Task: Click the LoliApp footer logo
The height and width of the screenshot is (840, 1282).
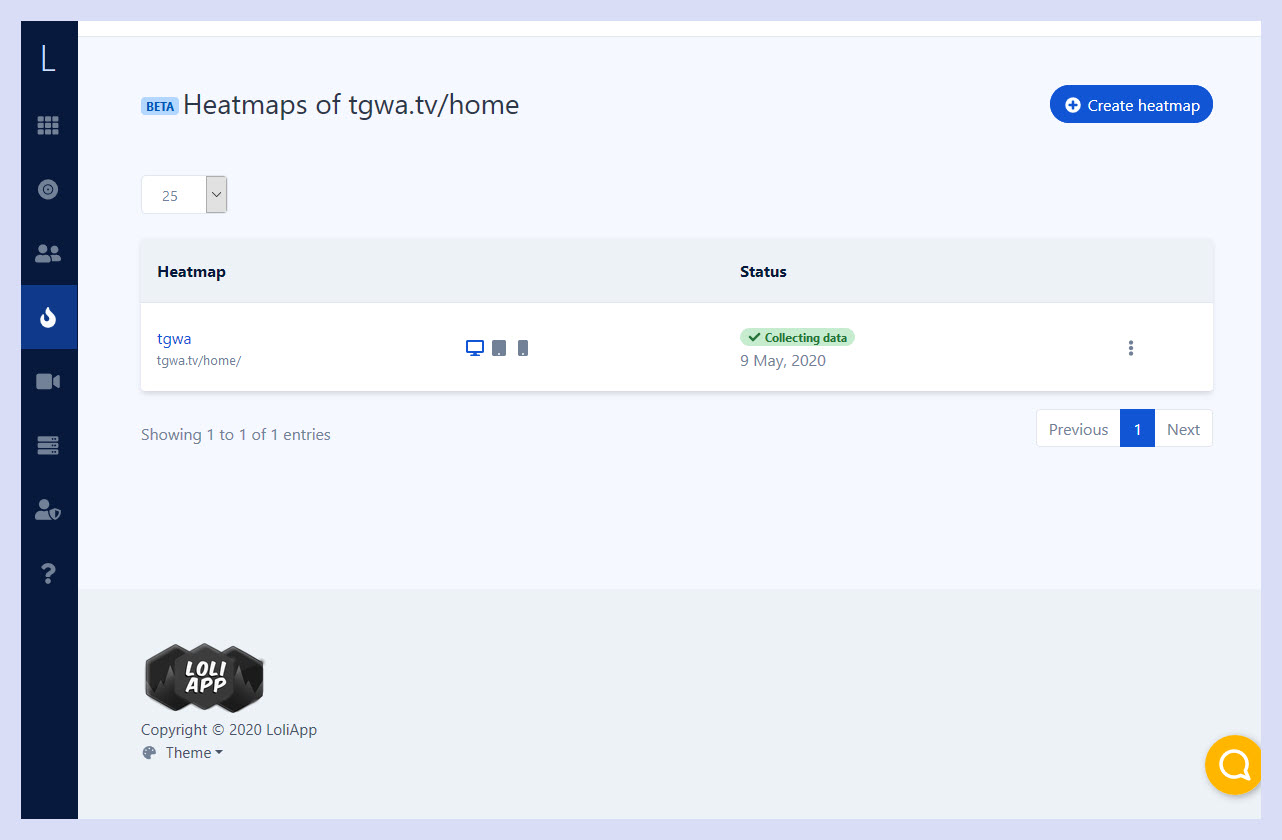Action: [x=204, y=677]
